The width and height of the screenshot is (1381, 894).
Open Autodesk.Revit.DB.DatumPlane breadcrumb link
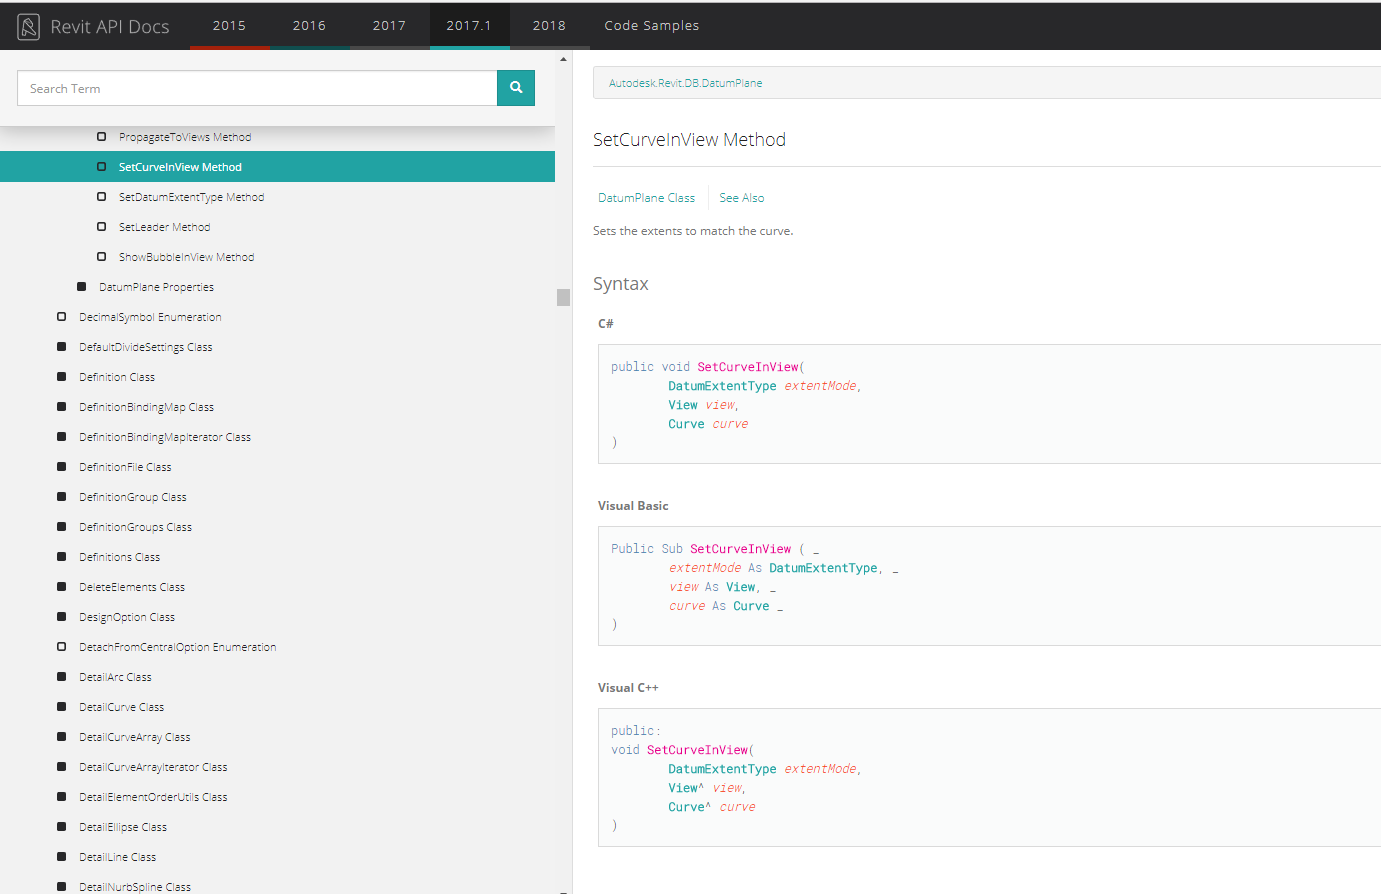[685, 83]
